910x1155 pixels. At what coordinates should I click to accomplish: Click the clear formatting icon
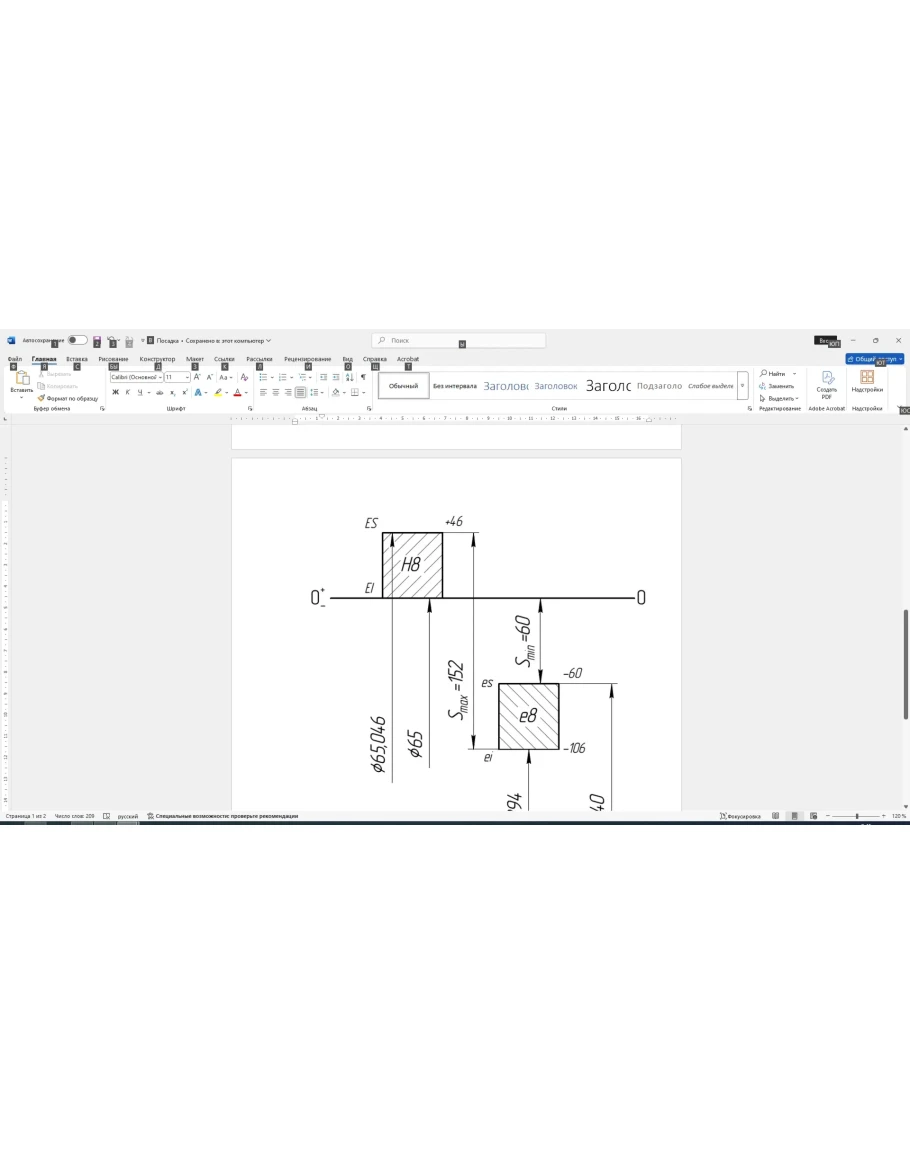pos(244,377)
